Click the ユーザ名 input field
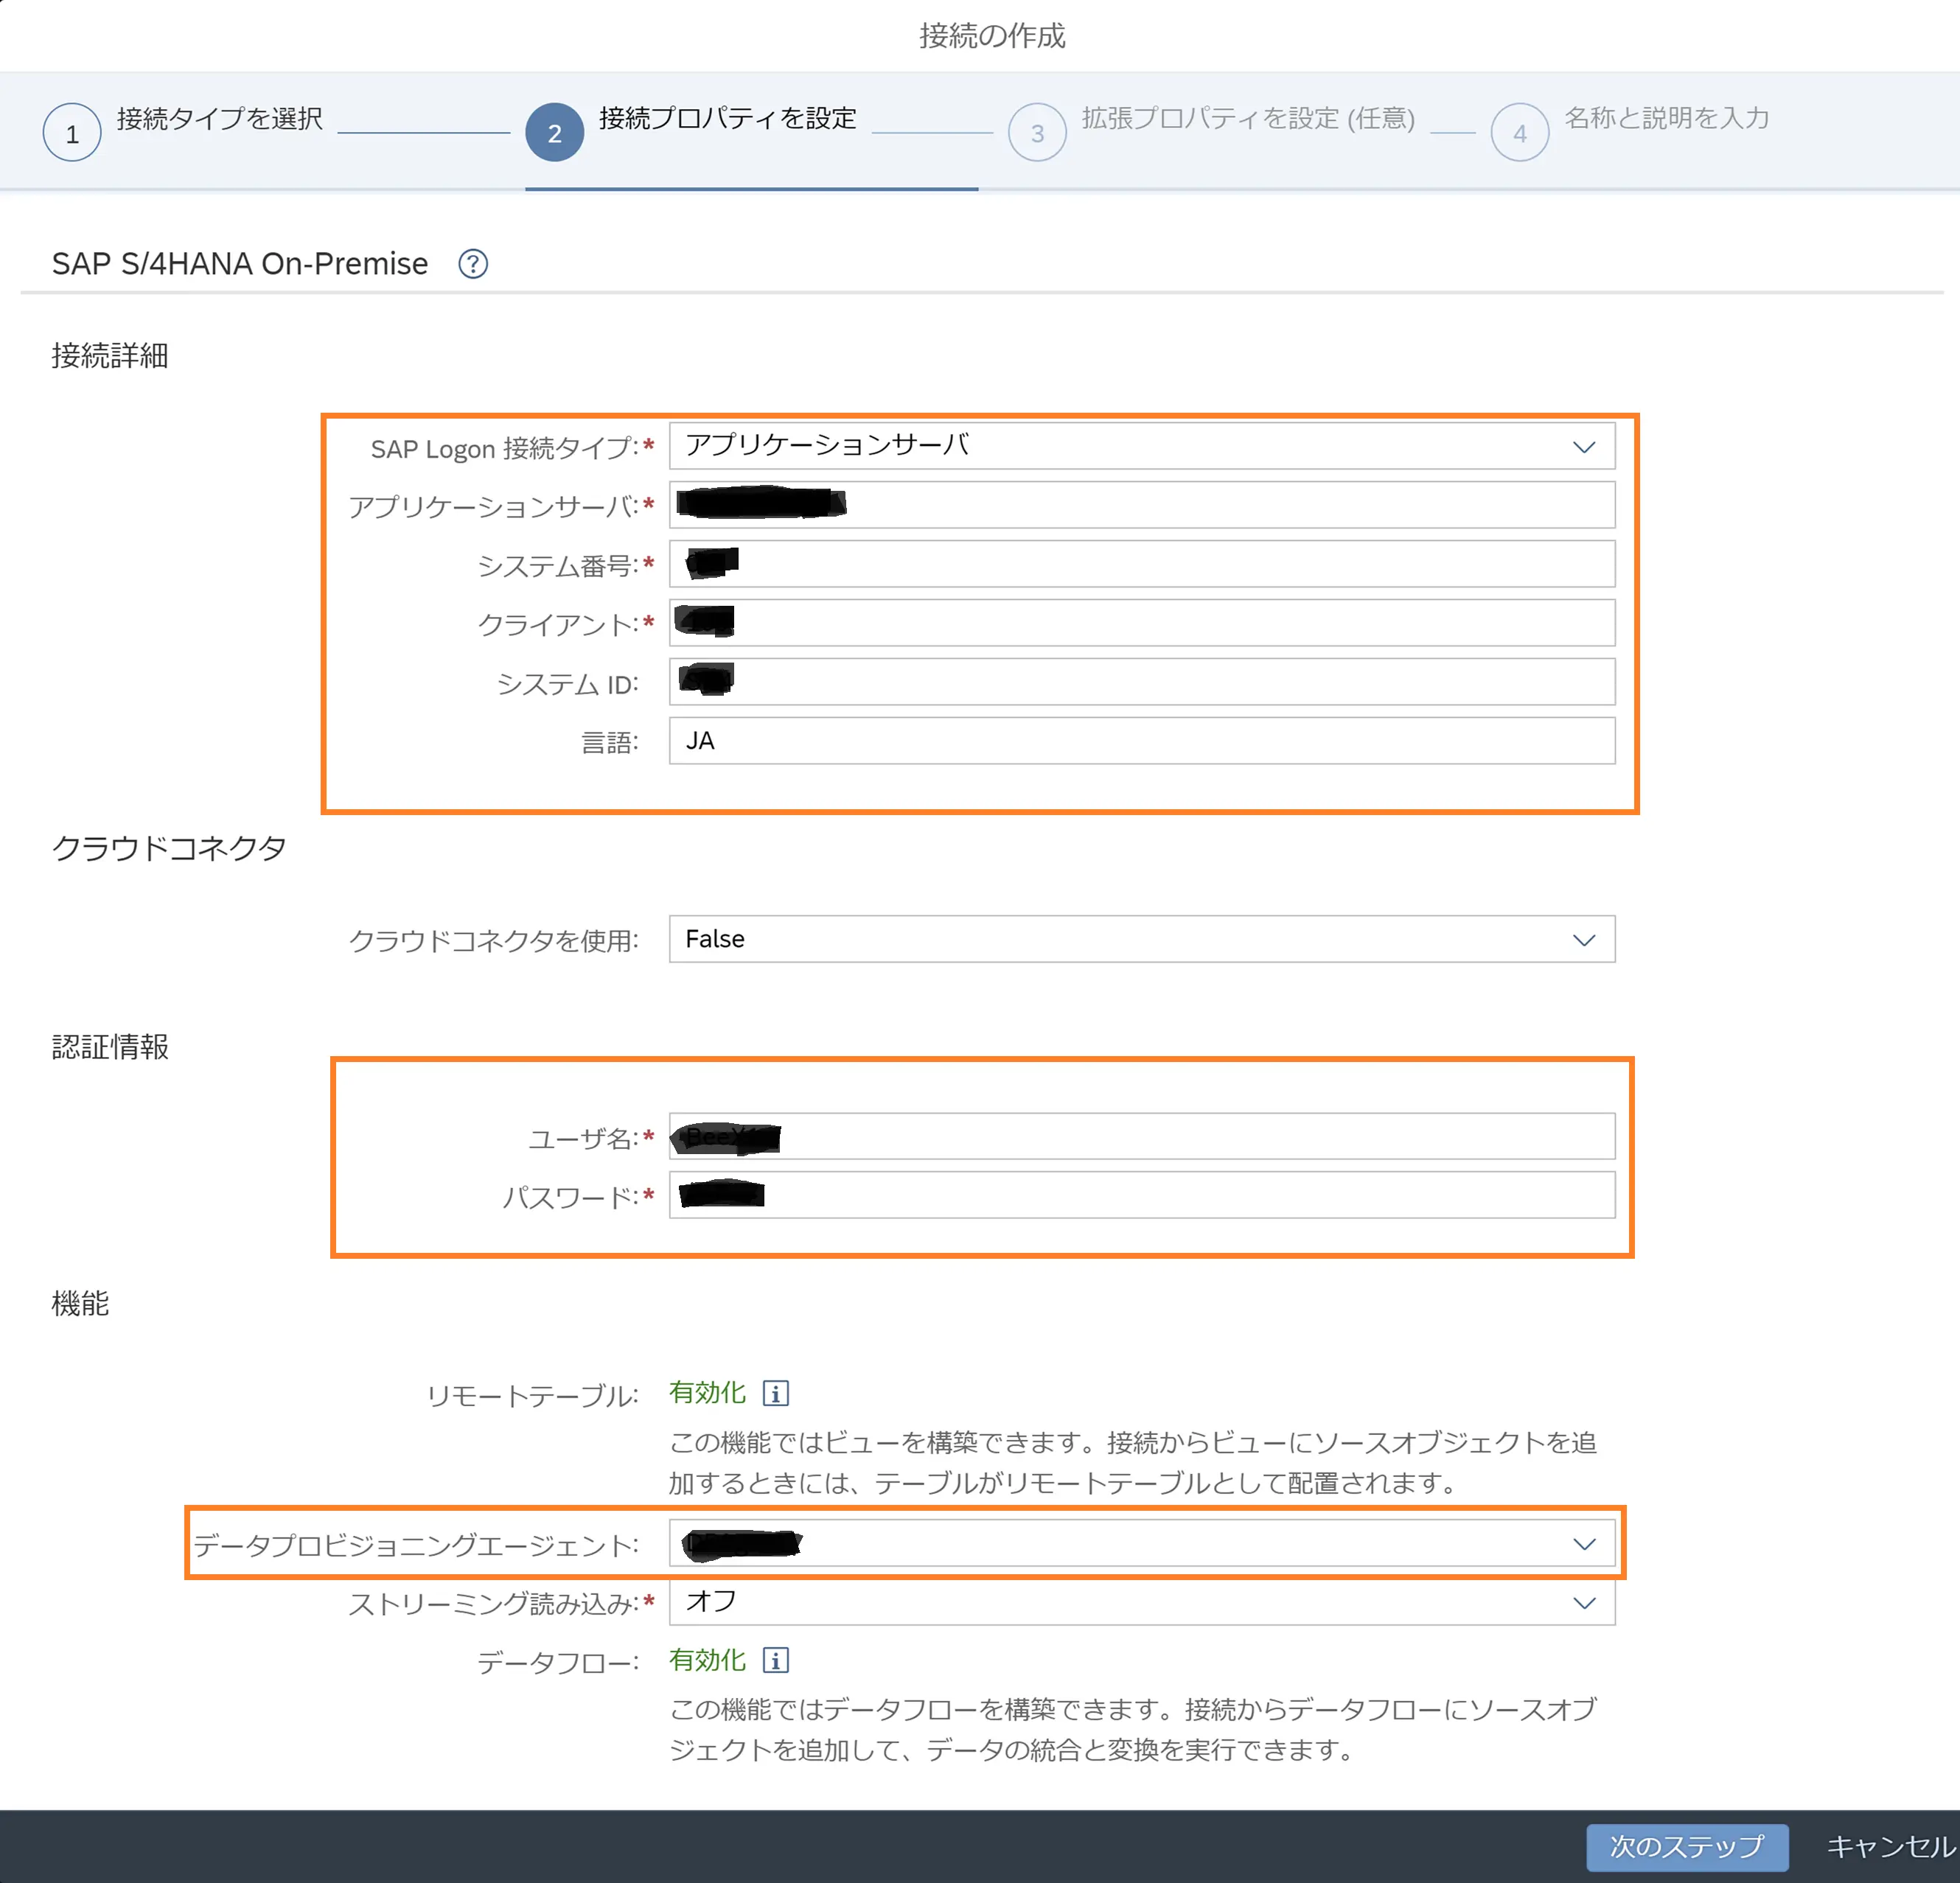Viewport: 1960px width, 1883px height. (1142, 1137)
